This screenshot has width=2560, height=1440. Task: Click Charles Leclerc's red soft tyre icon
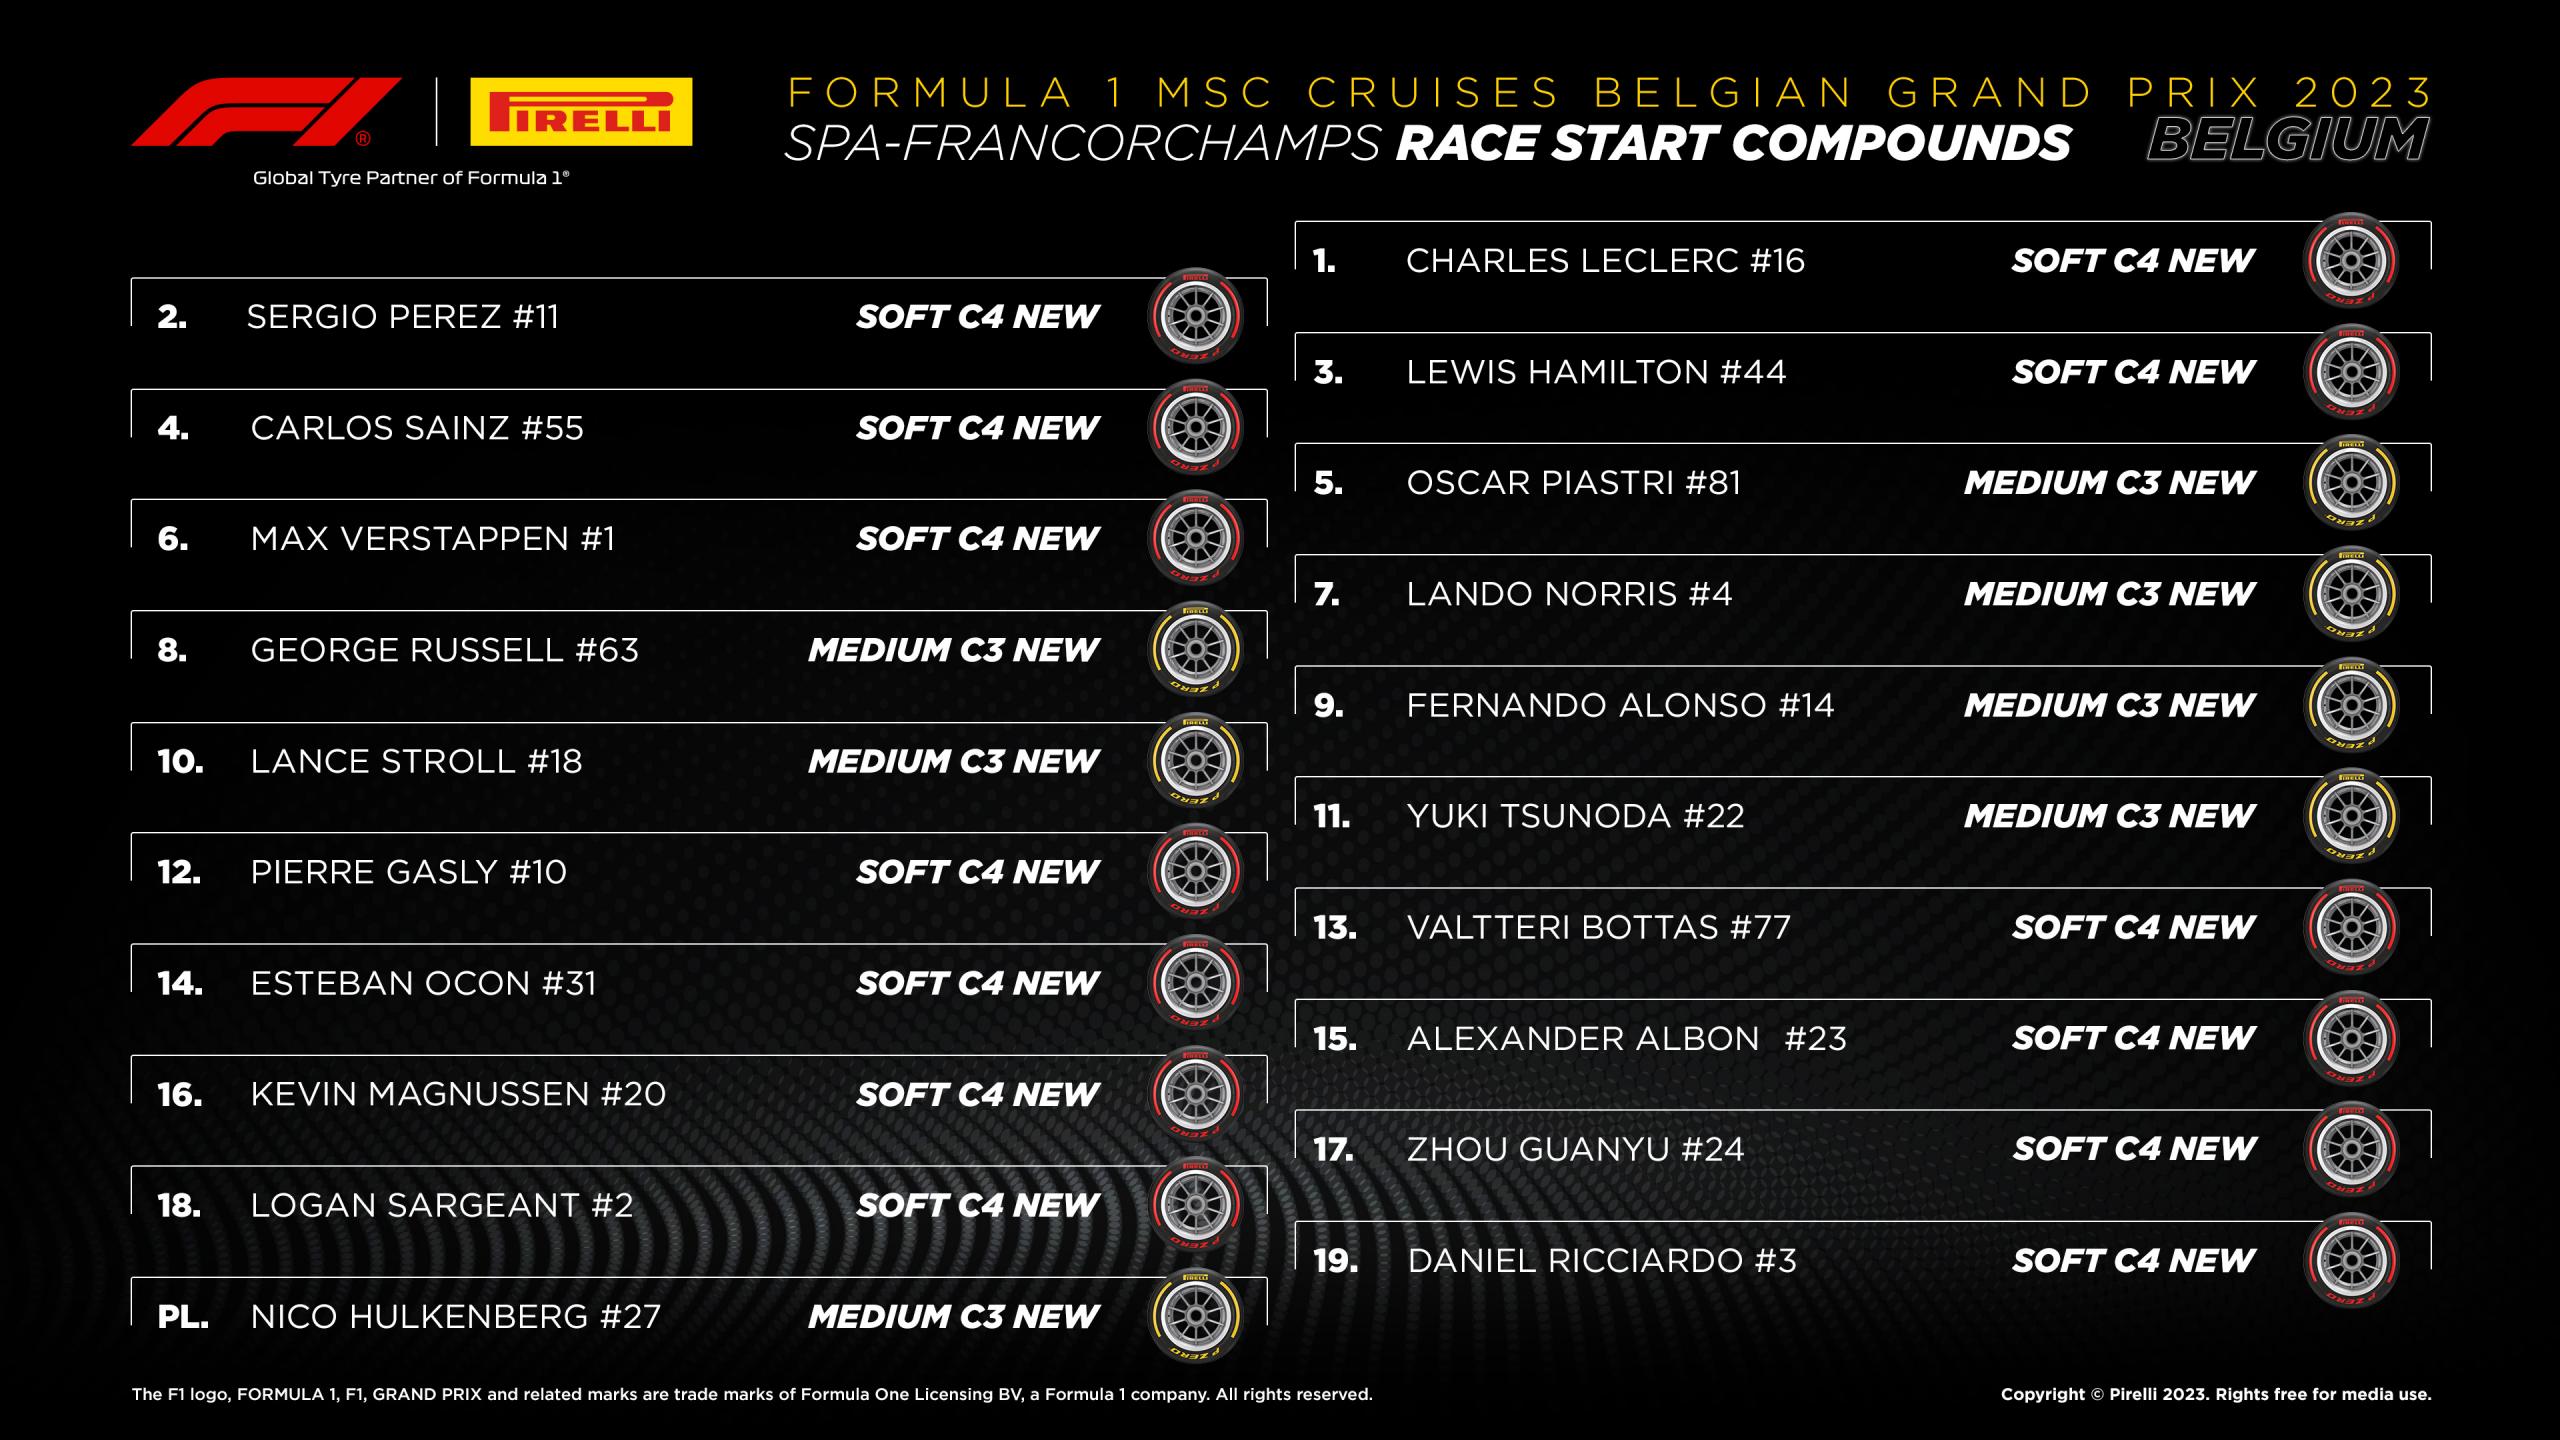2351,260
